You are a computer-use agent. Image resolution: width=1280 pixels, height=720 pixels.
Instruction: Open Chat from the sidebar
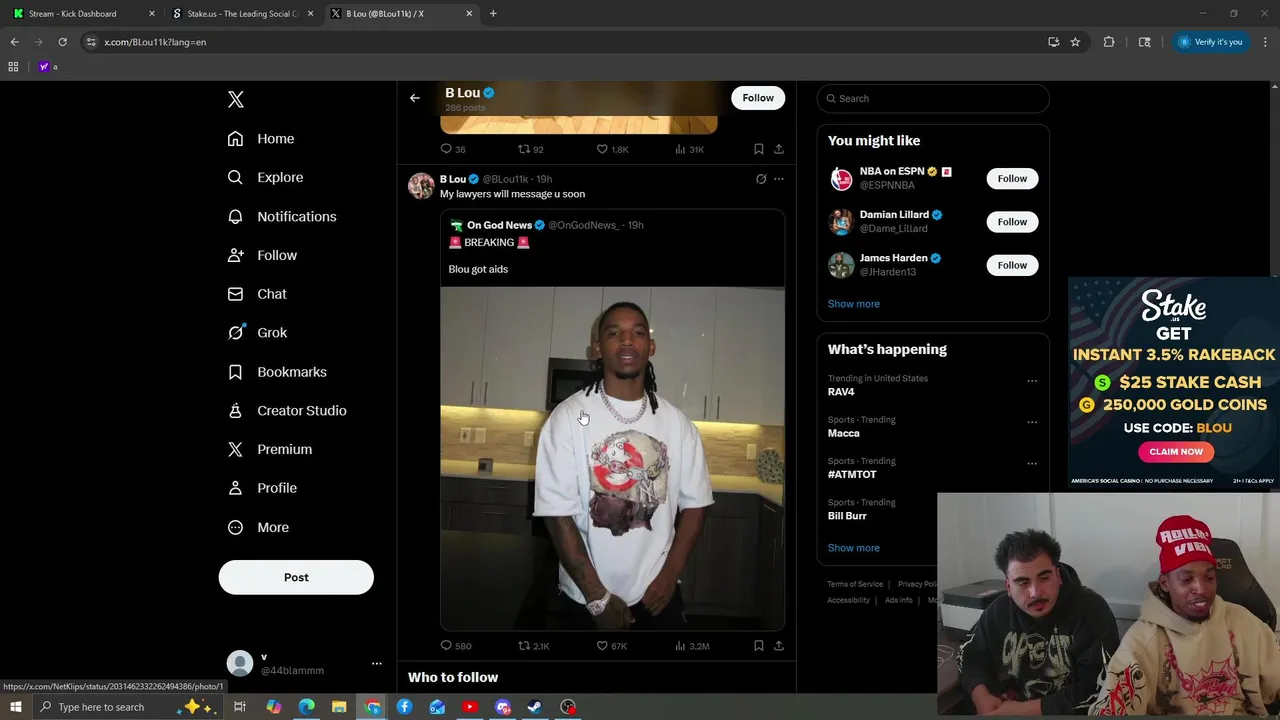(x=257, y=294)
